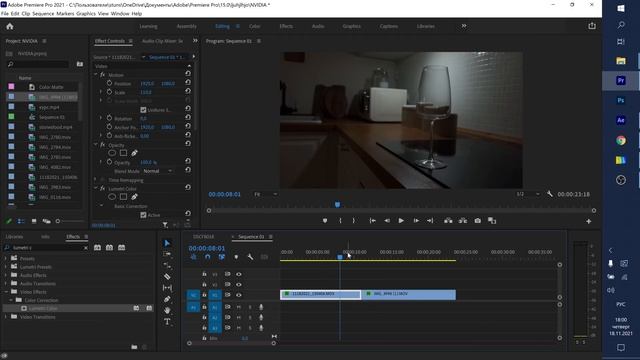The height and width of the screenshot is (360, 640).
Task: Step forward one frame
Action: 416,221
